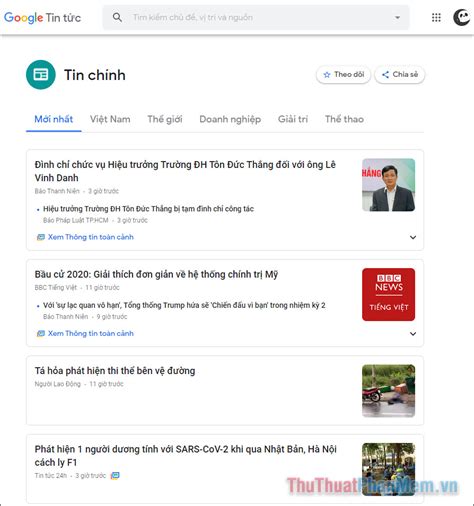Click the star icon in Theo dõi
Image resolution: width=474 pixels, height=506 pixels.
tap(327, 75)
